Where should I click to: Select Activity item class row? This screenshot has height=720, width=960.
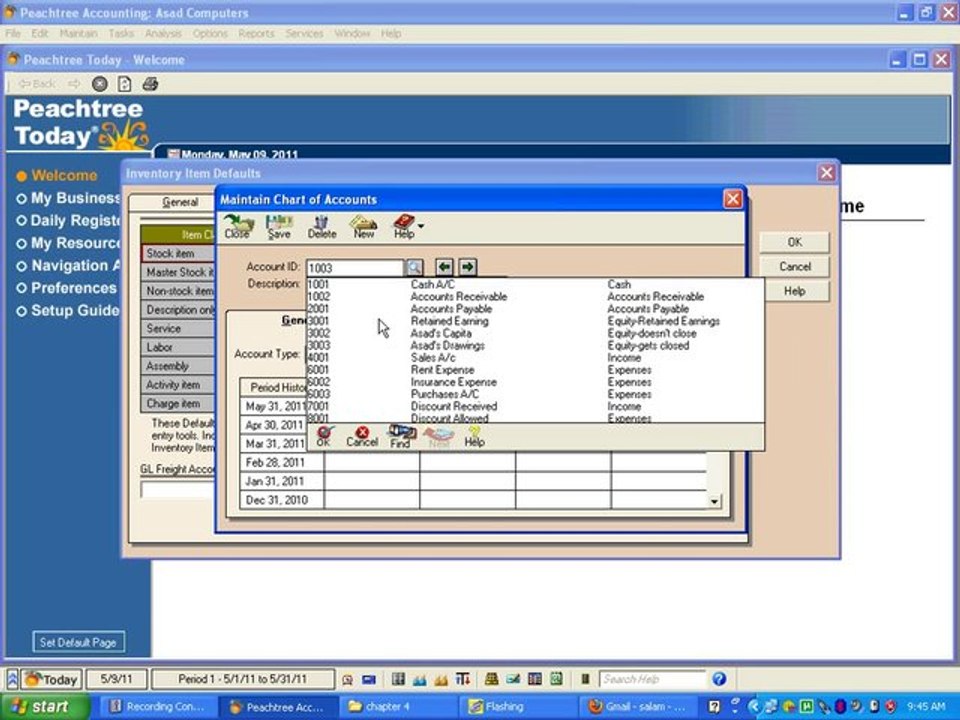pos(178,385)
